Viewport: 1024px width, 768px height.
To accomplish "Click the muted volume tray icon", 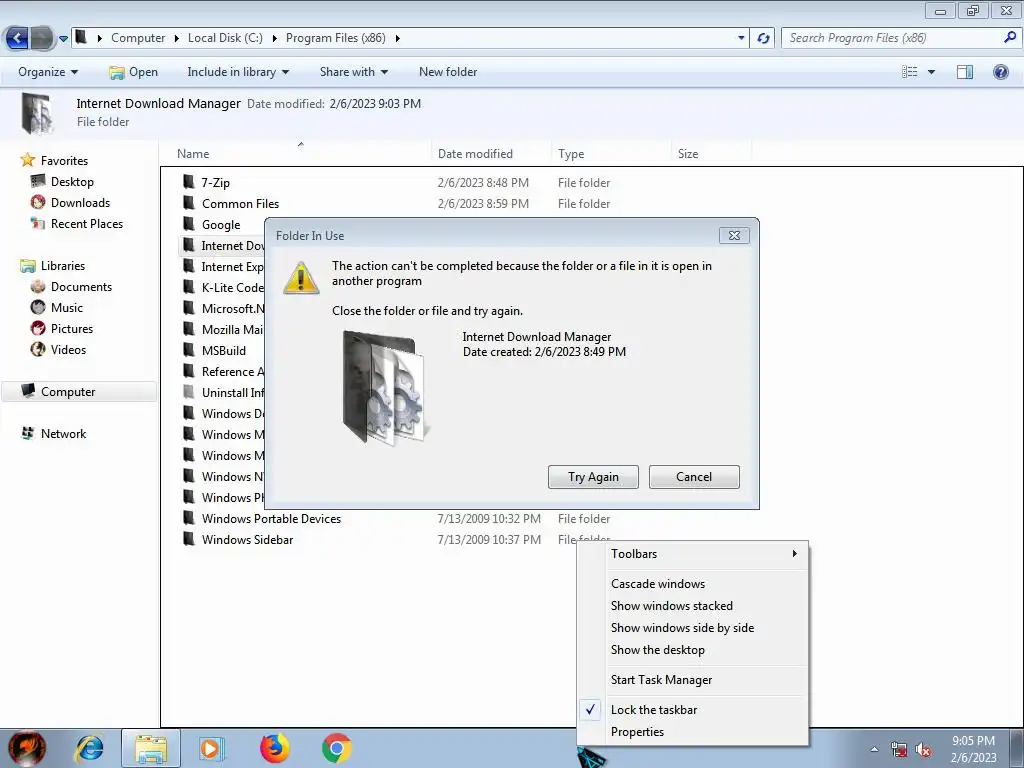I will [922, 750].
